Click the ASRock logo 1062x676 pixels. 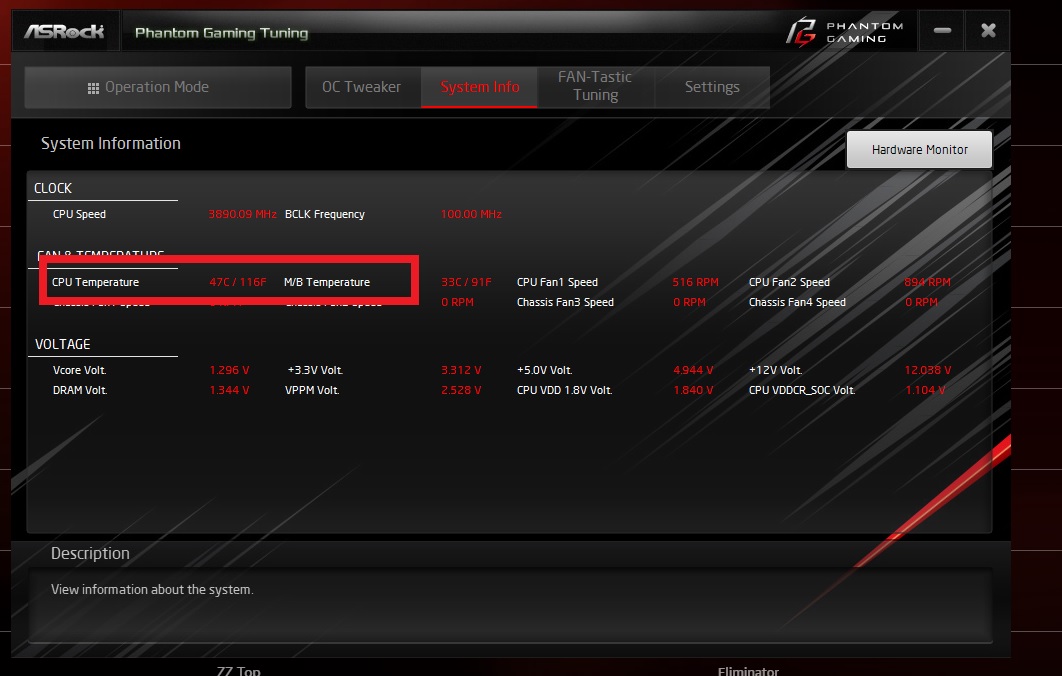(x=64, y=32)
